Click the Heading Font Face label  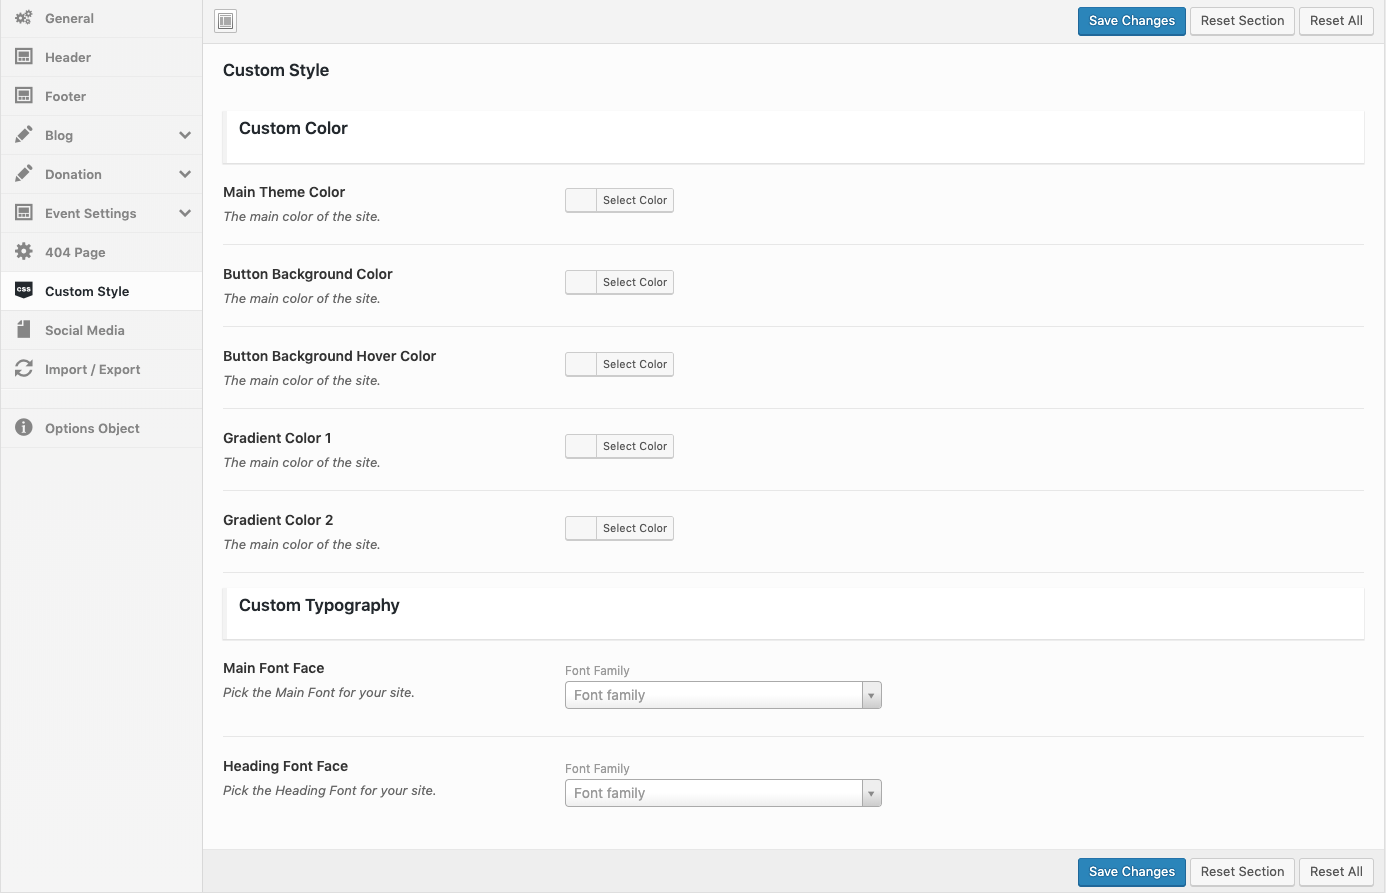coord(285,766)
